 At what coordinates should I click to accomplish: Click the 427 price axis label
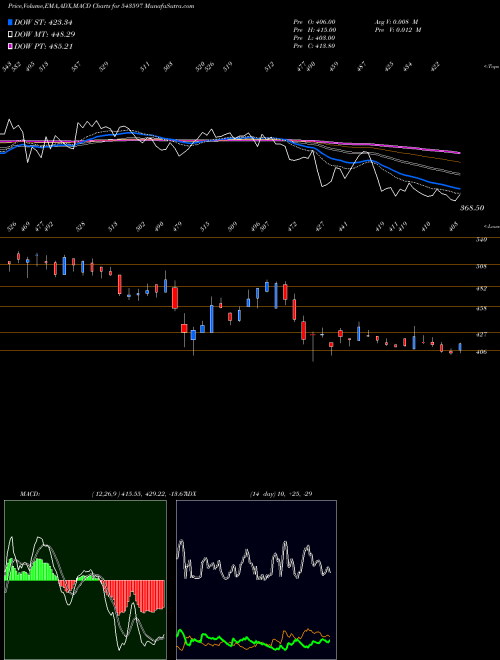pyautogui.click(x=481, y=335)
